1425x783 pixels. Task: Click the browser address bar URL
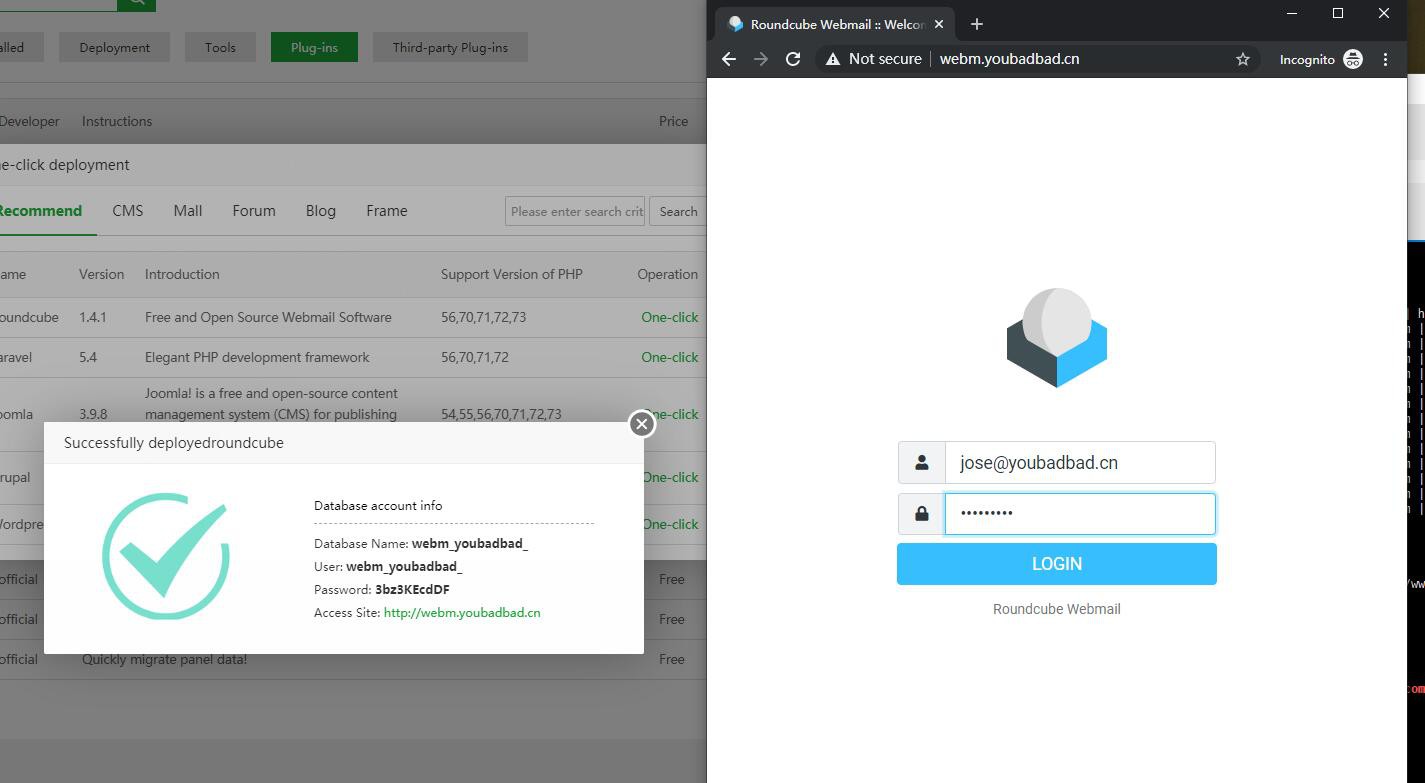click(x=1009, y=59)
